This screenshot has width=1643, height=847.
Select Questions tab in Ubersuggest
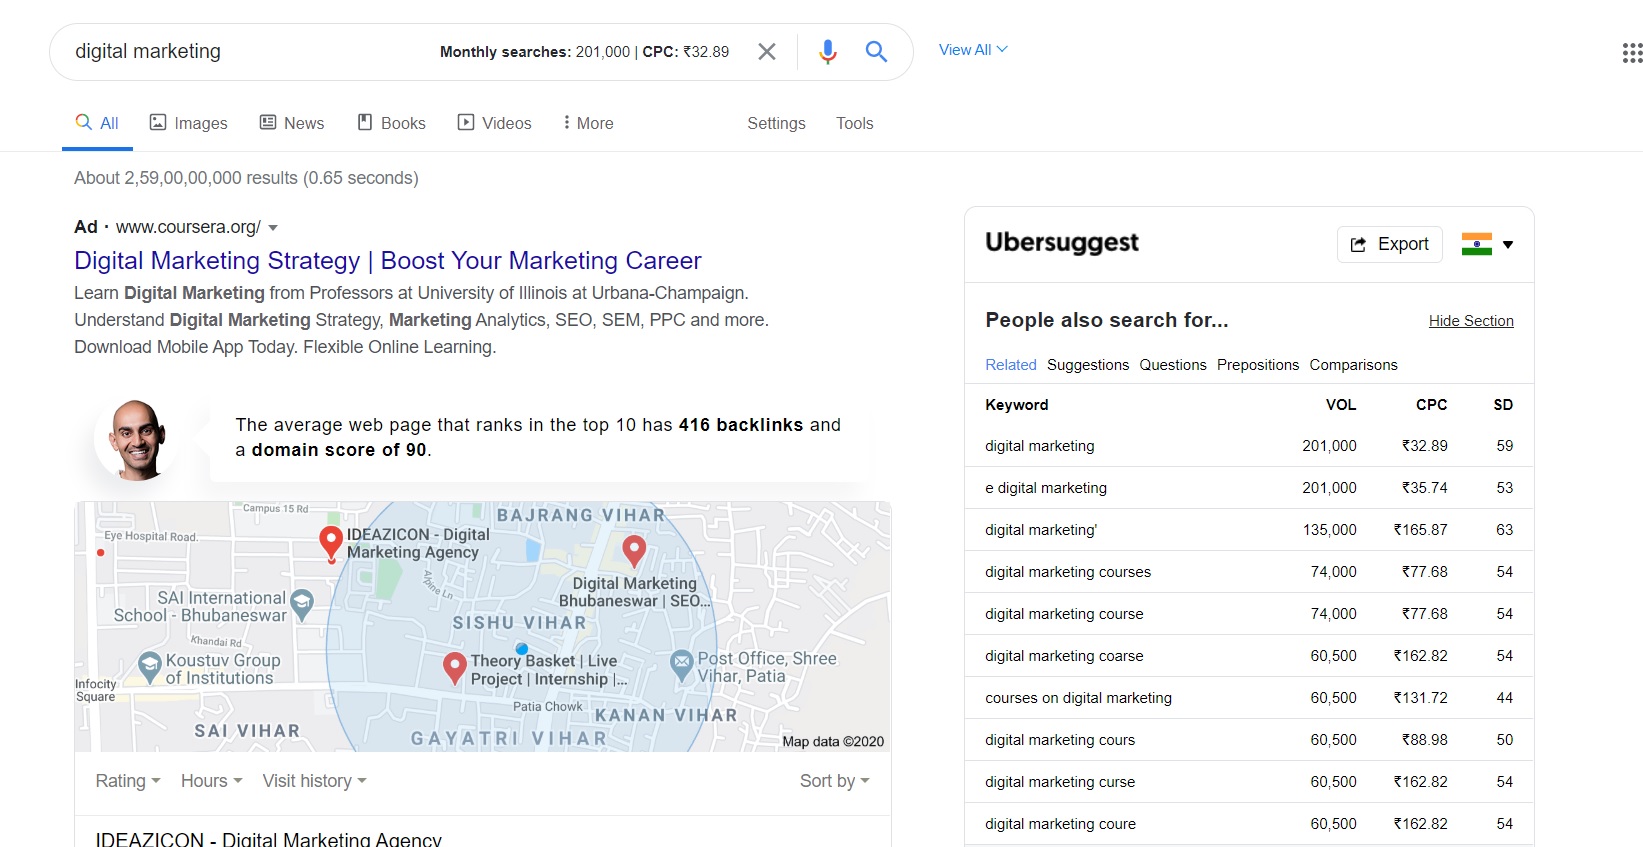click(x=1173, y=365)
